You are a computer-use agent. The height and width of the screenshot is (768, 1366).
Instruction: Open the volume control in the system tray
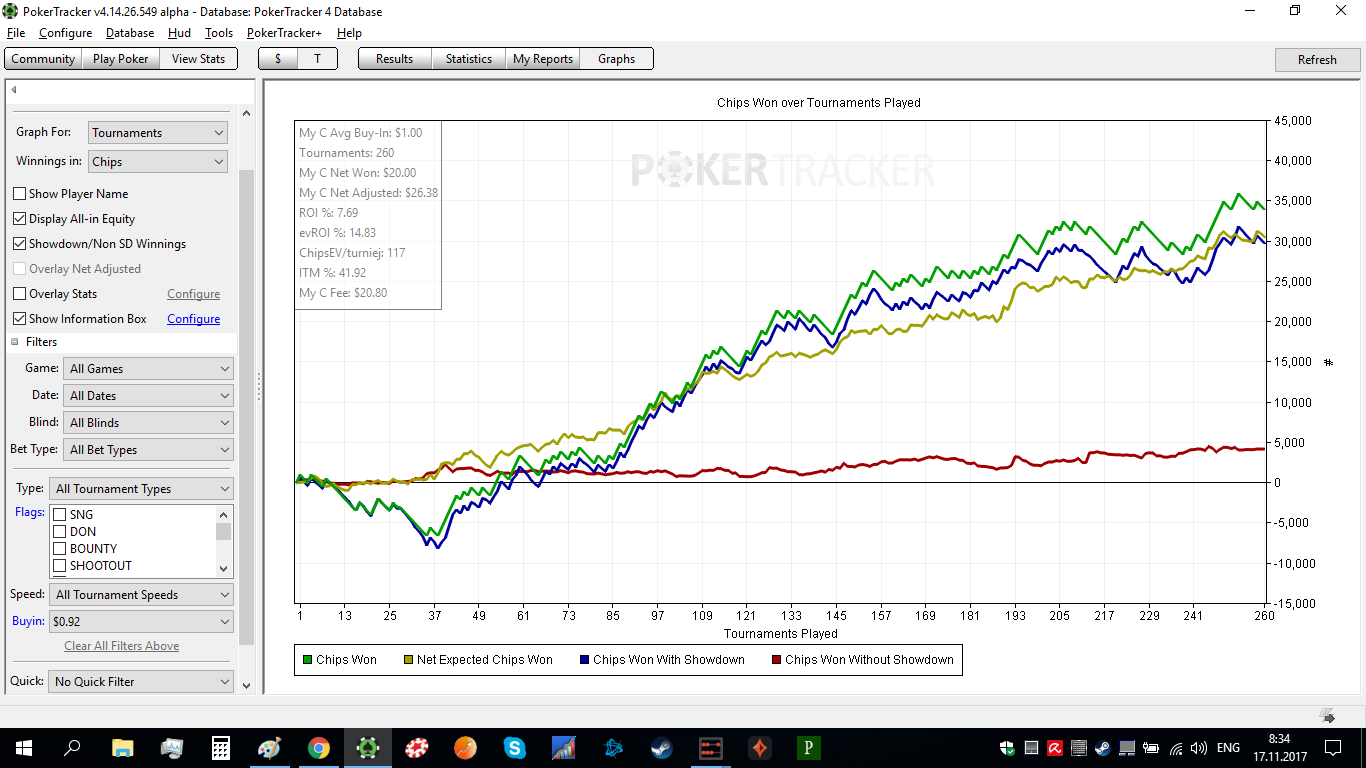point(1198,748)
